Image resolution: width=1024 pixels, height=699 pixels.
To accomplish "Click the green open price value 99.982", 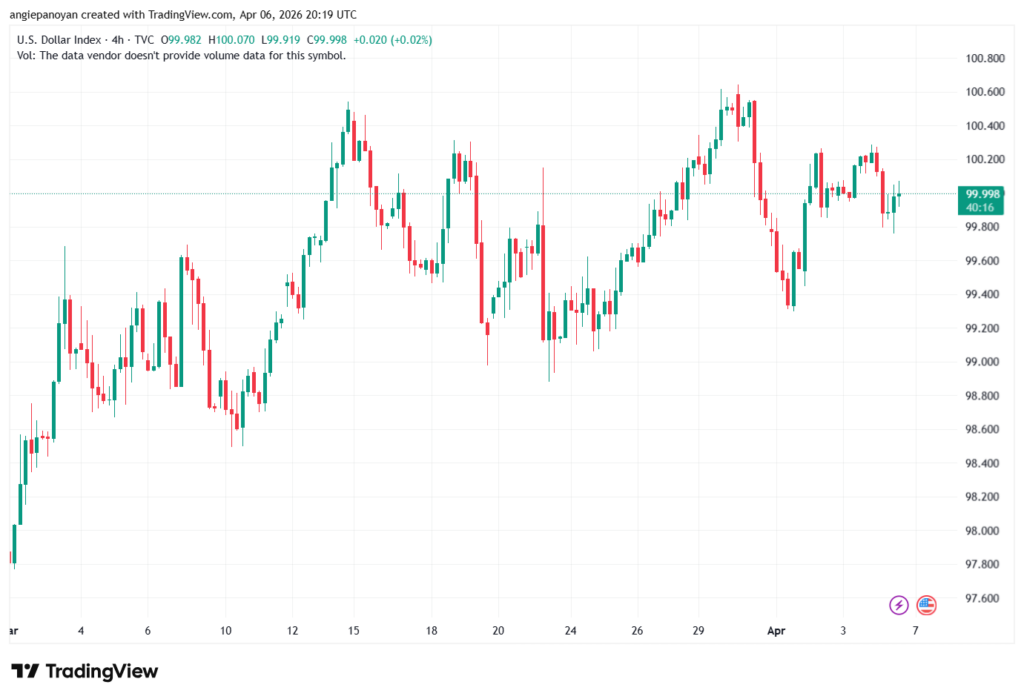I will [185, 38].
